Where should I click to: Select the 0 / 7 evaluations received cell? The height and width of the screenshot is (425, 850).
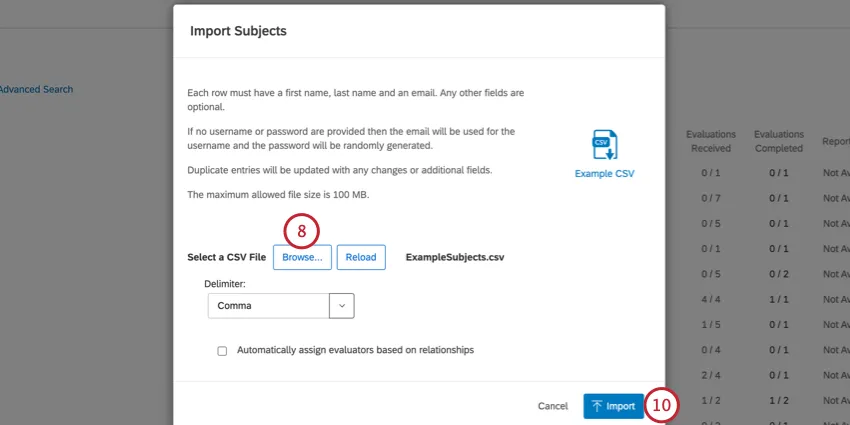pos(711,198)
